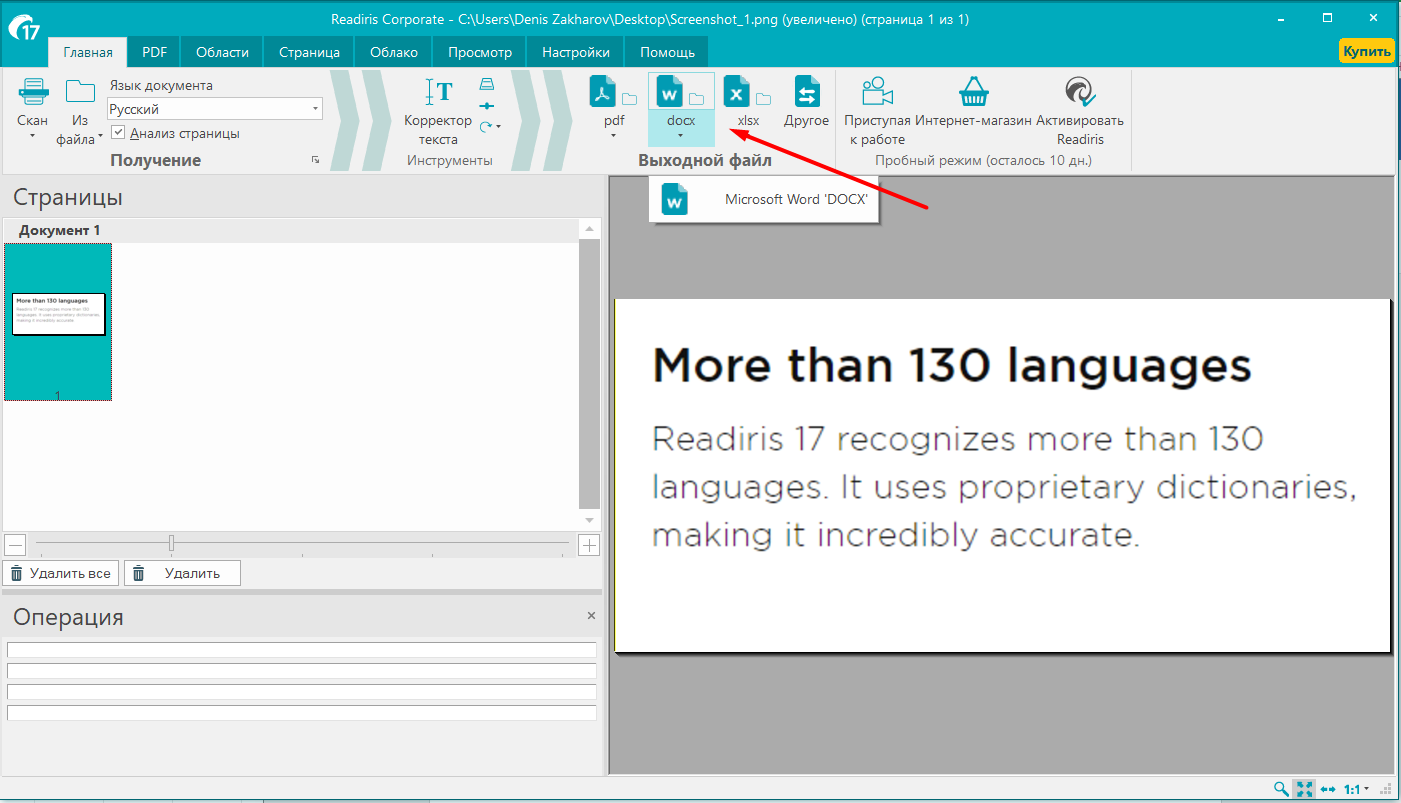Viewport: 1401px width, 803px height.
Task: Click the plus button of thumbnail zoom
Action: point(589,545)
